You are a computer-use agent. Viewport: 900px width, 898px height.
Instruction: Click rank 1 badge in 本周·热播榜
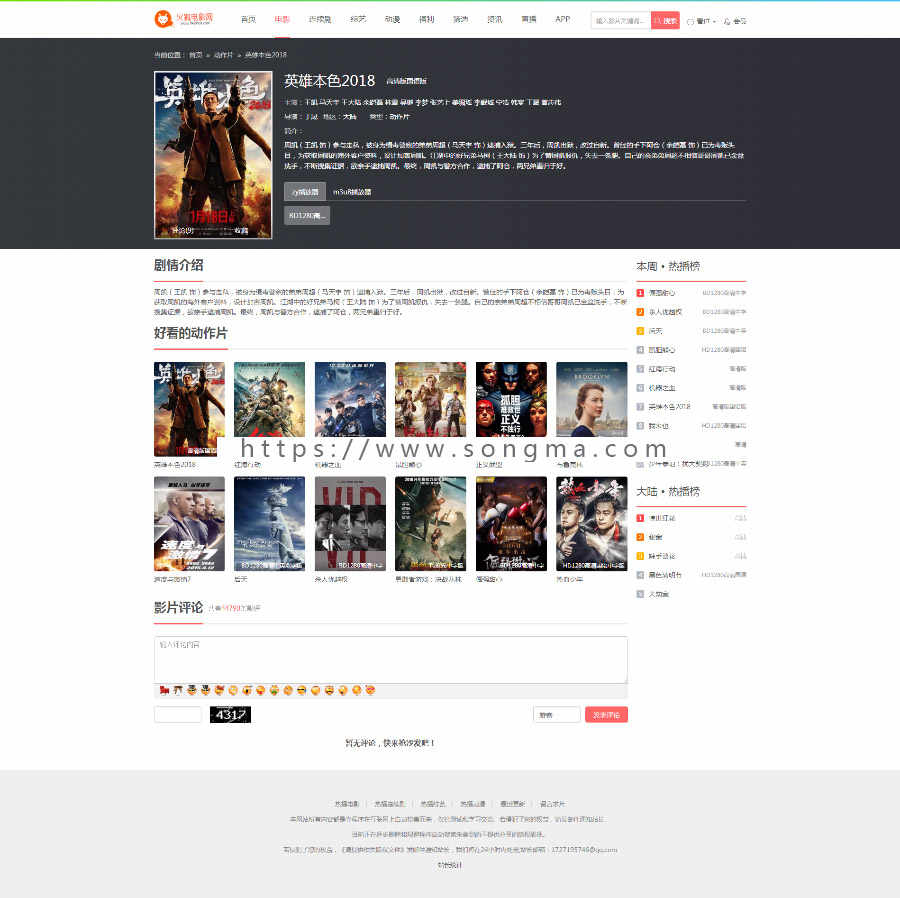[x=640, y=293]
